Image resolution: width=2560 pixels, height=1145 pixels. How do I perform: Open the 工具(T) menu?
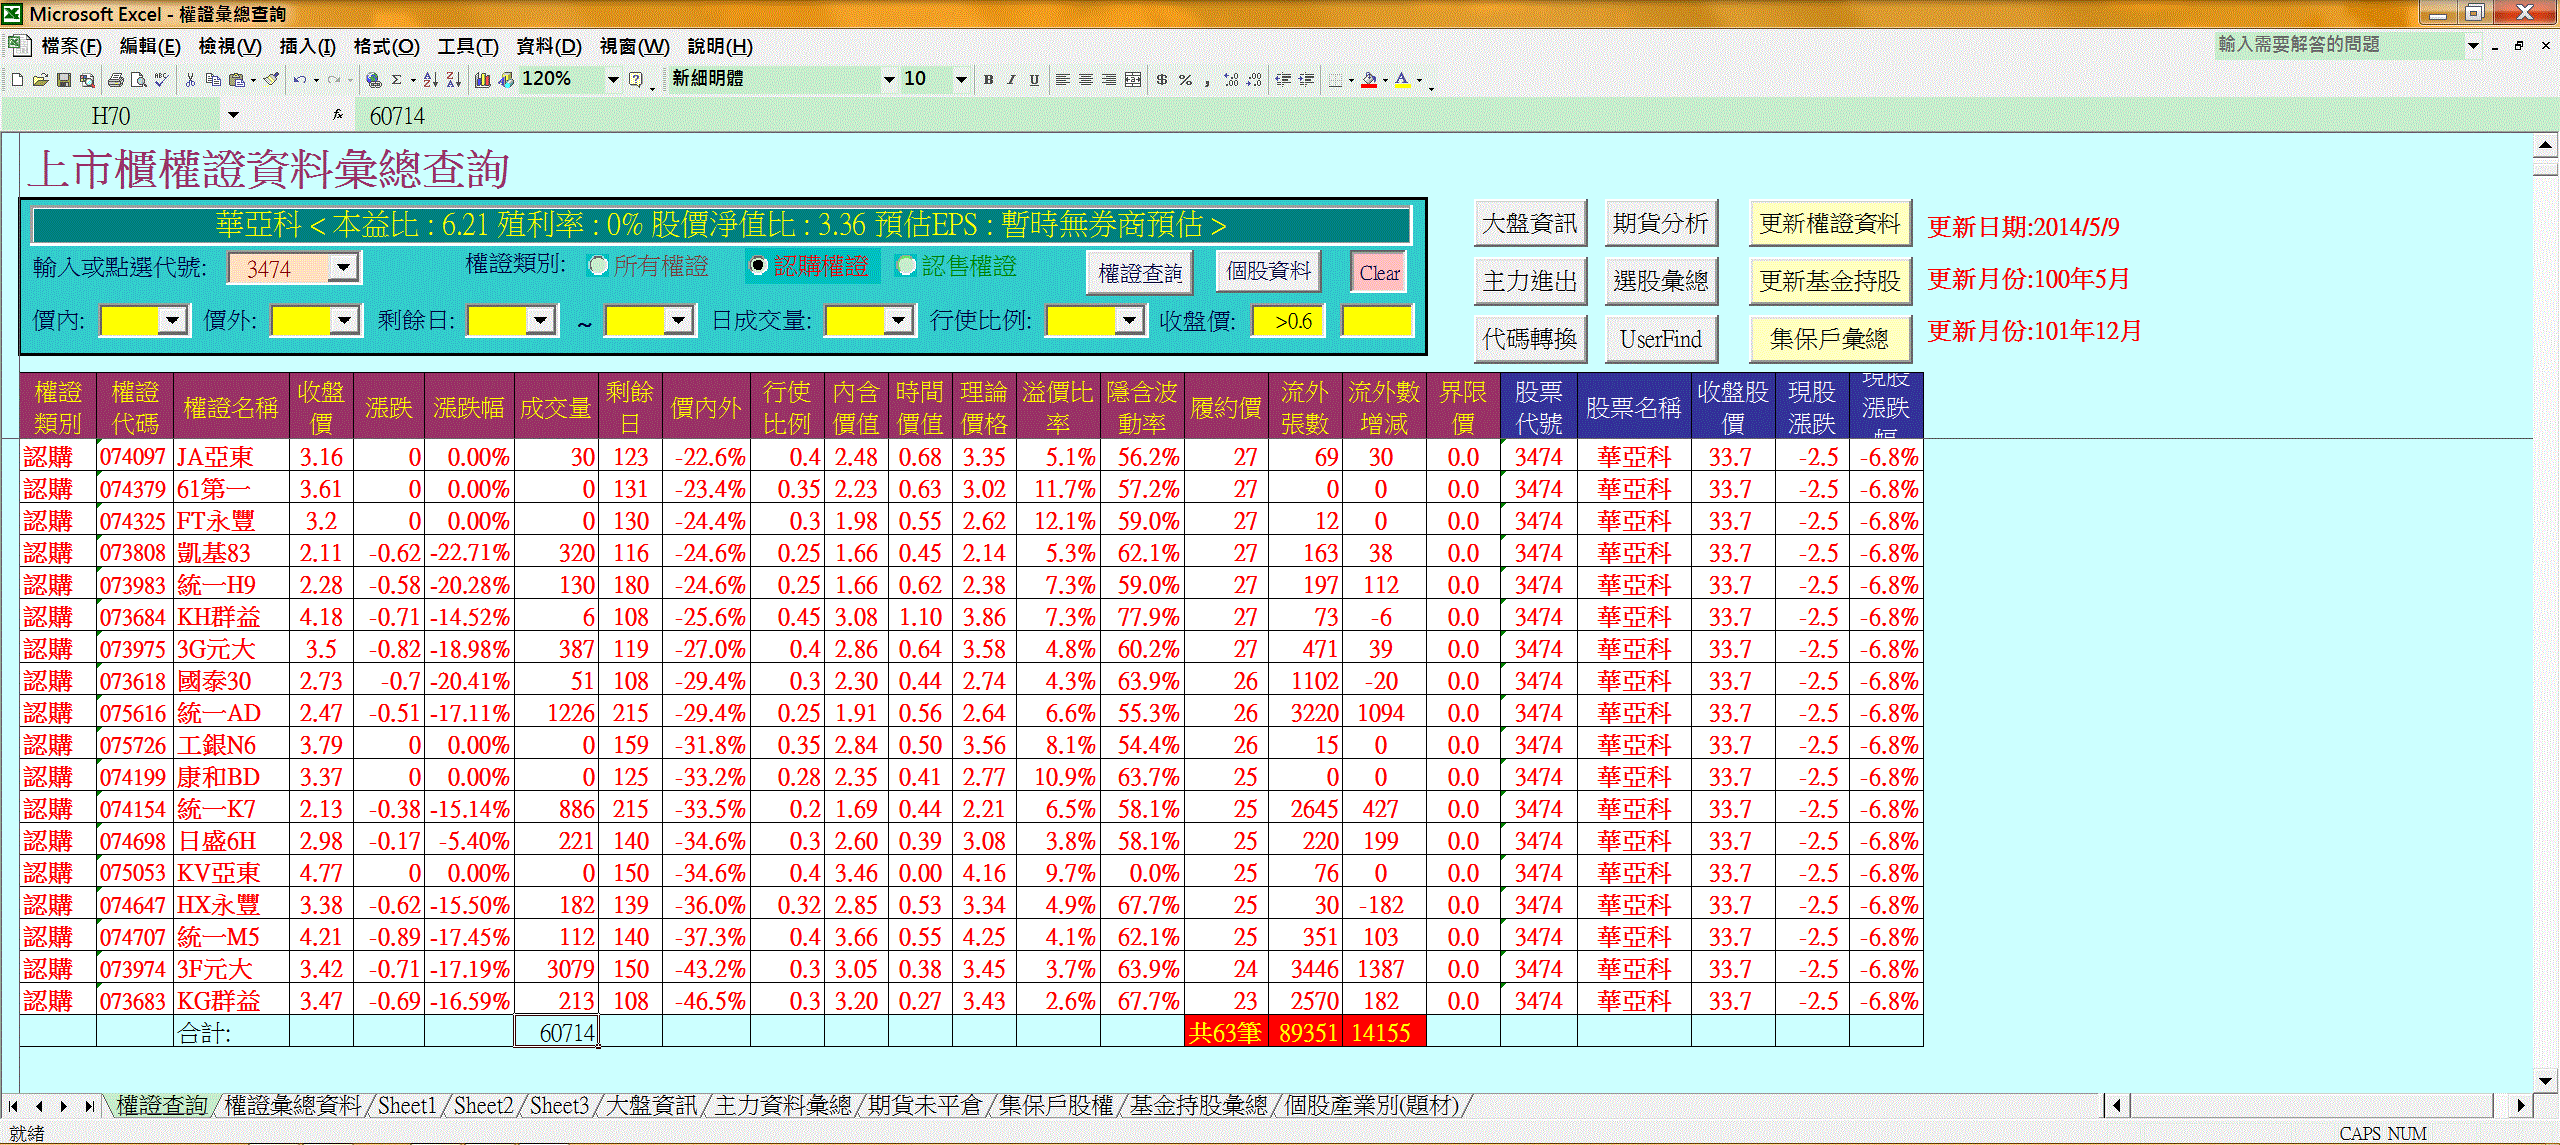point(468,46)
